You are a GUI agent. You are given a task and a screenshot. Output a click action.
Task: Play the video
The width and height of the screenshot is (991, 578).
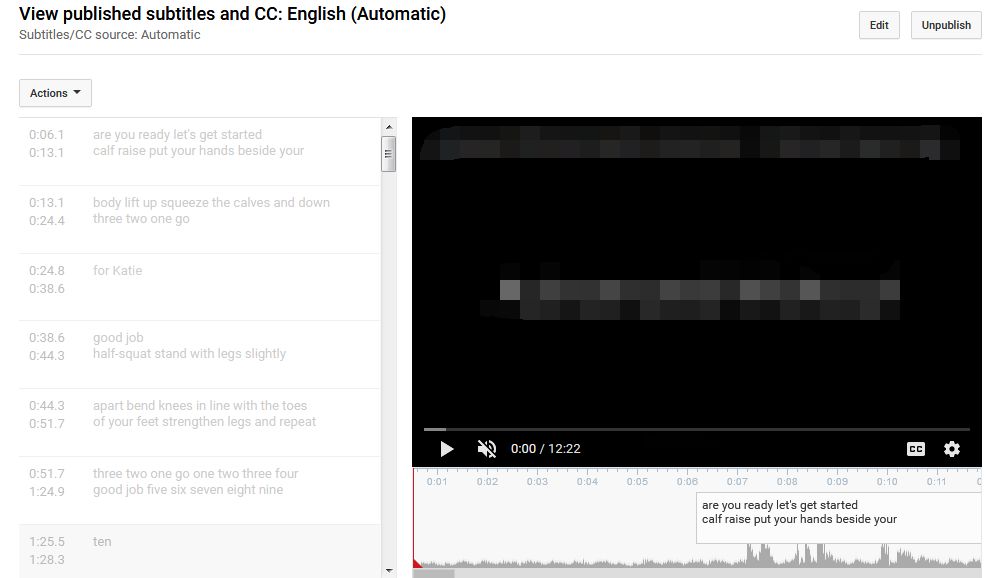[x=447, y=449]
